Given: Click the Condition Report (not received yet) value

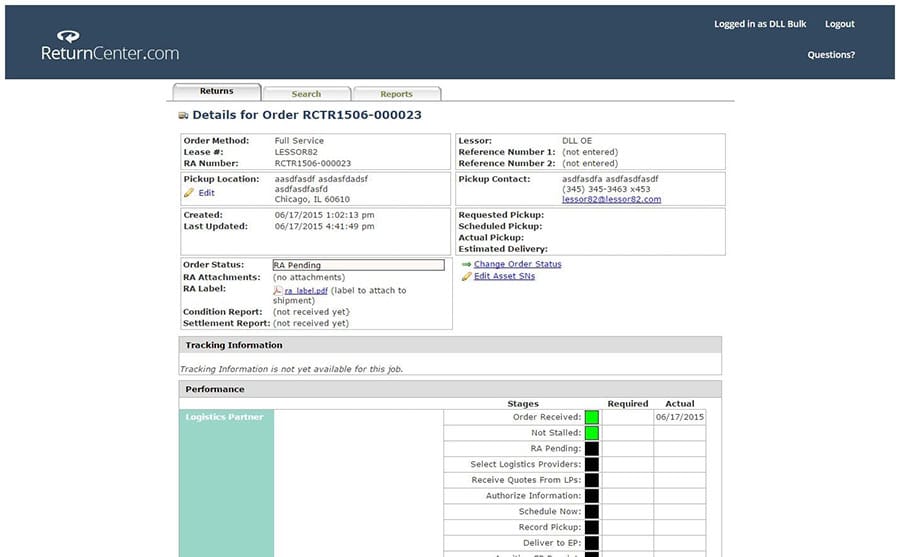Looking at the screenshot, I should pos(311,312).
